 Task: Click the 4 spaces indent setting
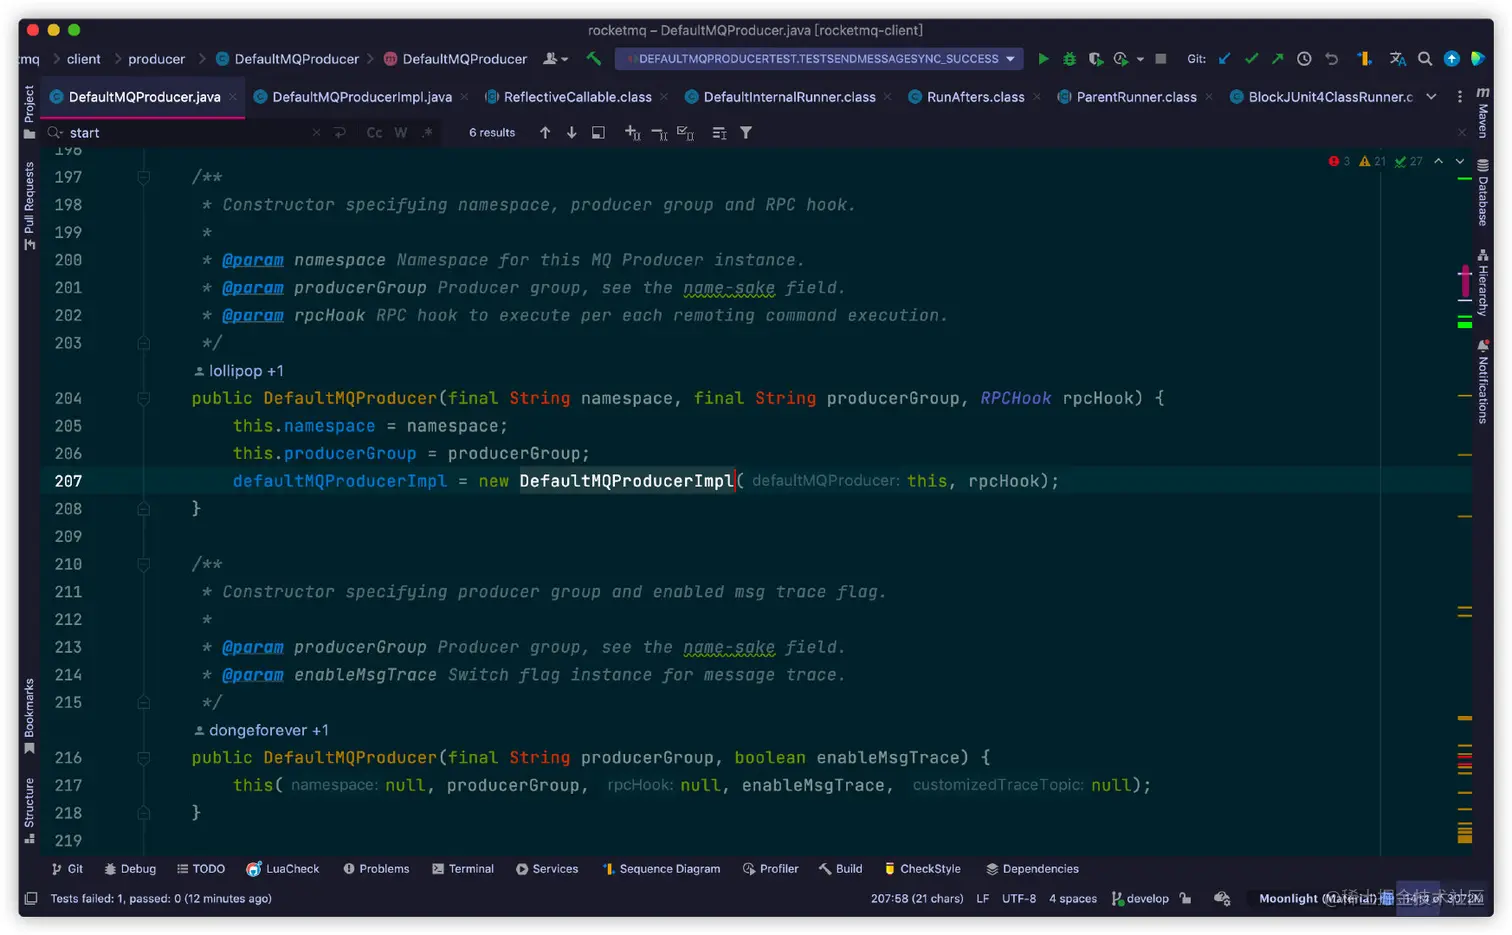(x=1073, y=898)
